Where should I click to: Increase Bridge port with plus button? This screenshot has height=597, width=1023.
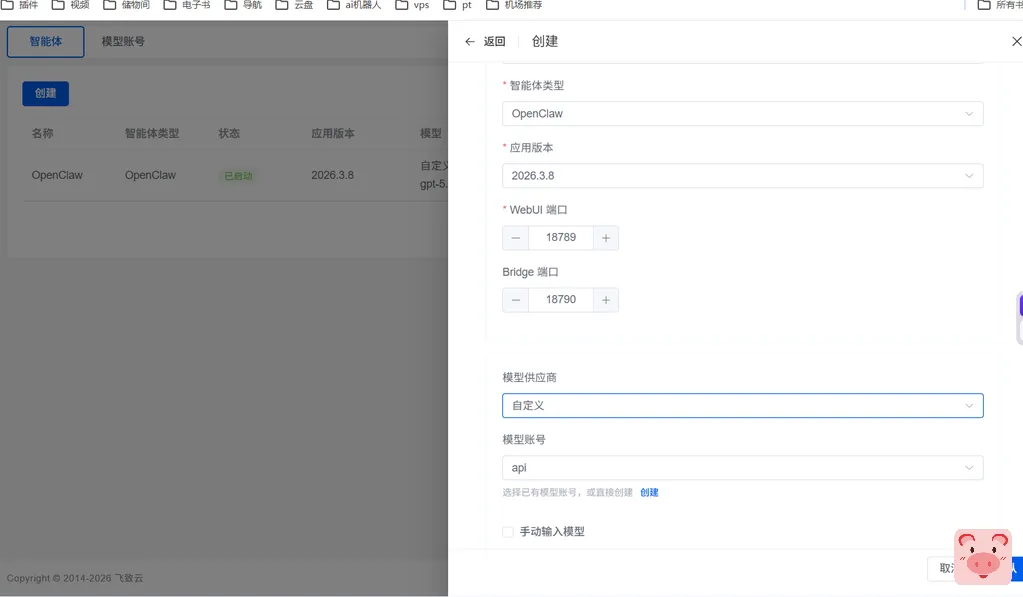606,300
